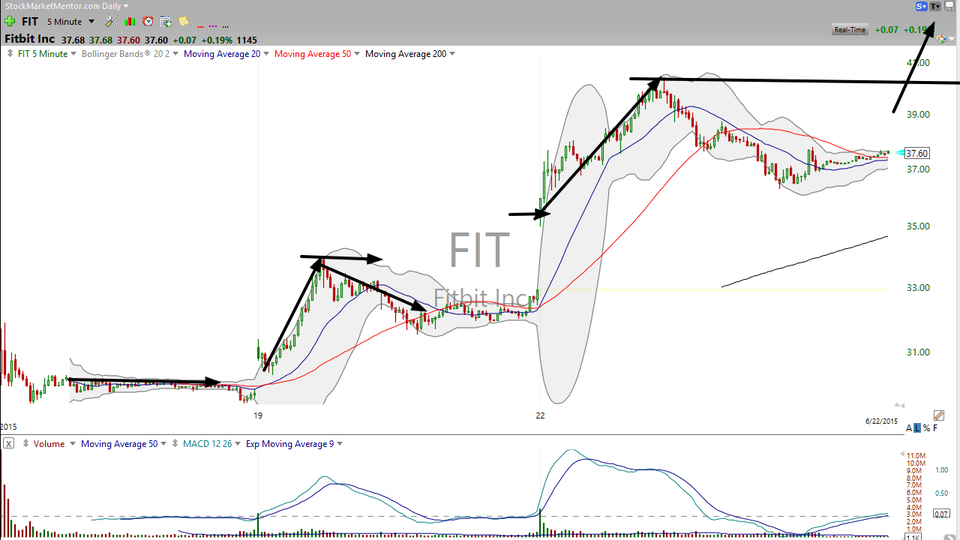Toggle the A arithmetic scale option
The image size is (960, 540).
[909, 428]
